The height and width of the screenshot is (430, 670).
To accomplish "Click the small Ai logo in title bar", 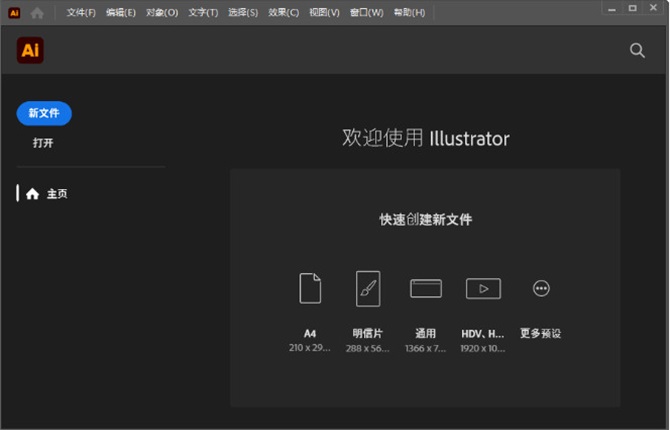I will [x=14, y=13].
